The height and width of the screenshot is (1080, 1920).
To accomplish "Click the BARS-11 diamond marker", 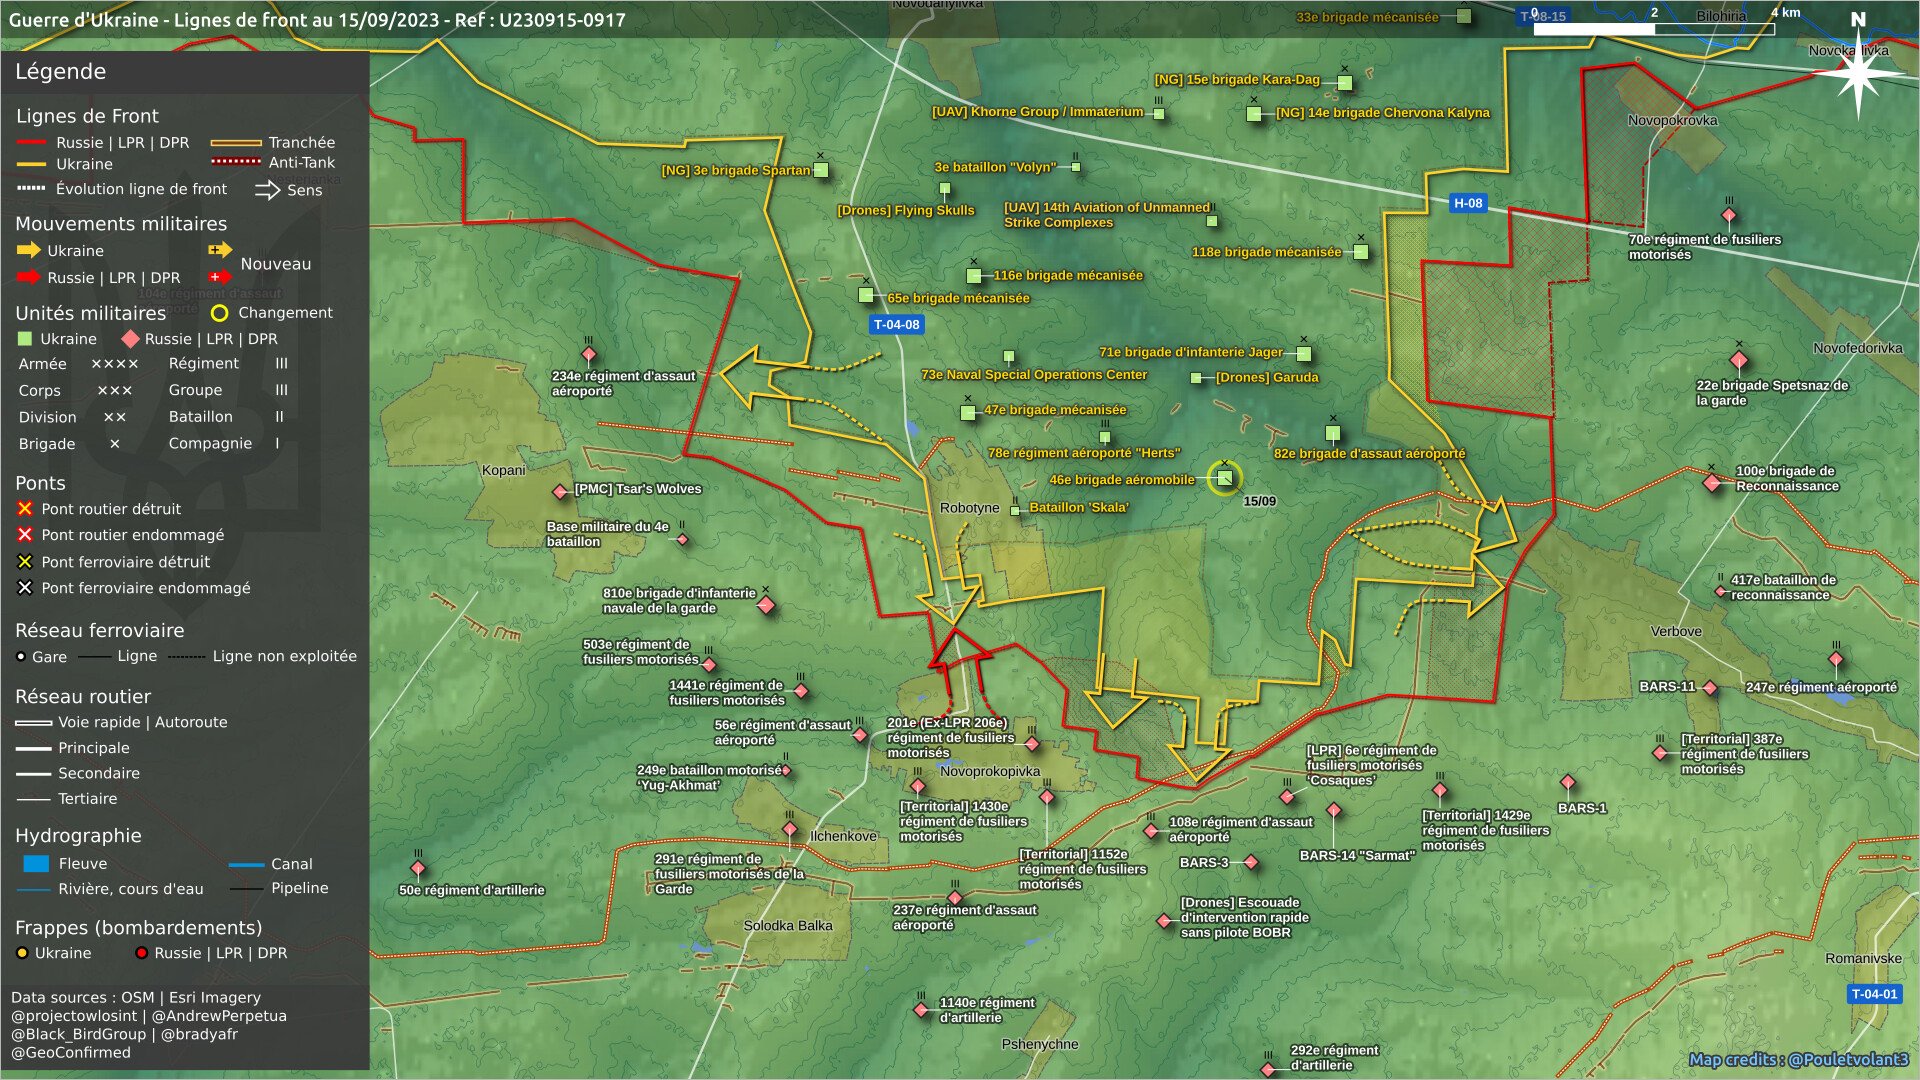I will tap(1711, 688).
